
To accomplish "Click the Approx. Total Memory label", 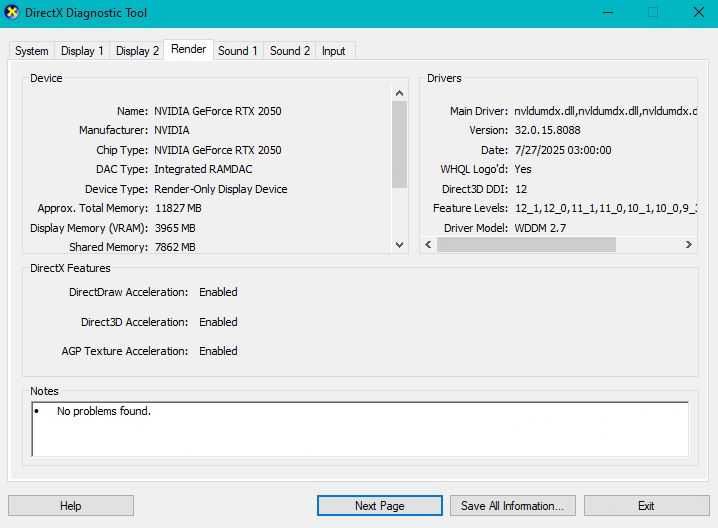I will [92, 208].
